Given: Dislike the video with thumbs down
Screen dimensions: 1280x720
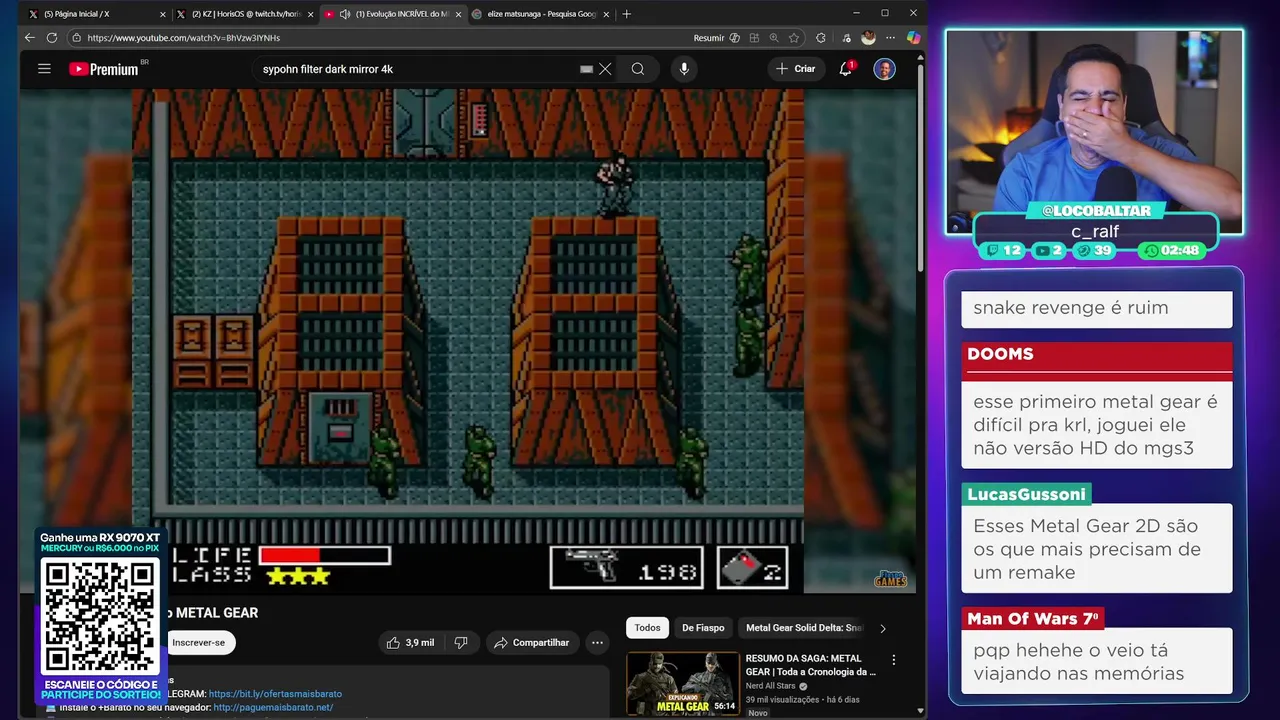Looking at the screenshot, I should coord(461,643).
